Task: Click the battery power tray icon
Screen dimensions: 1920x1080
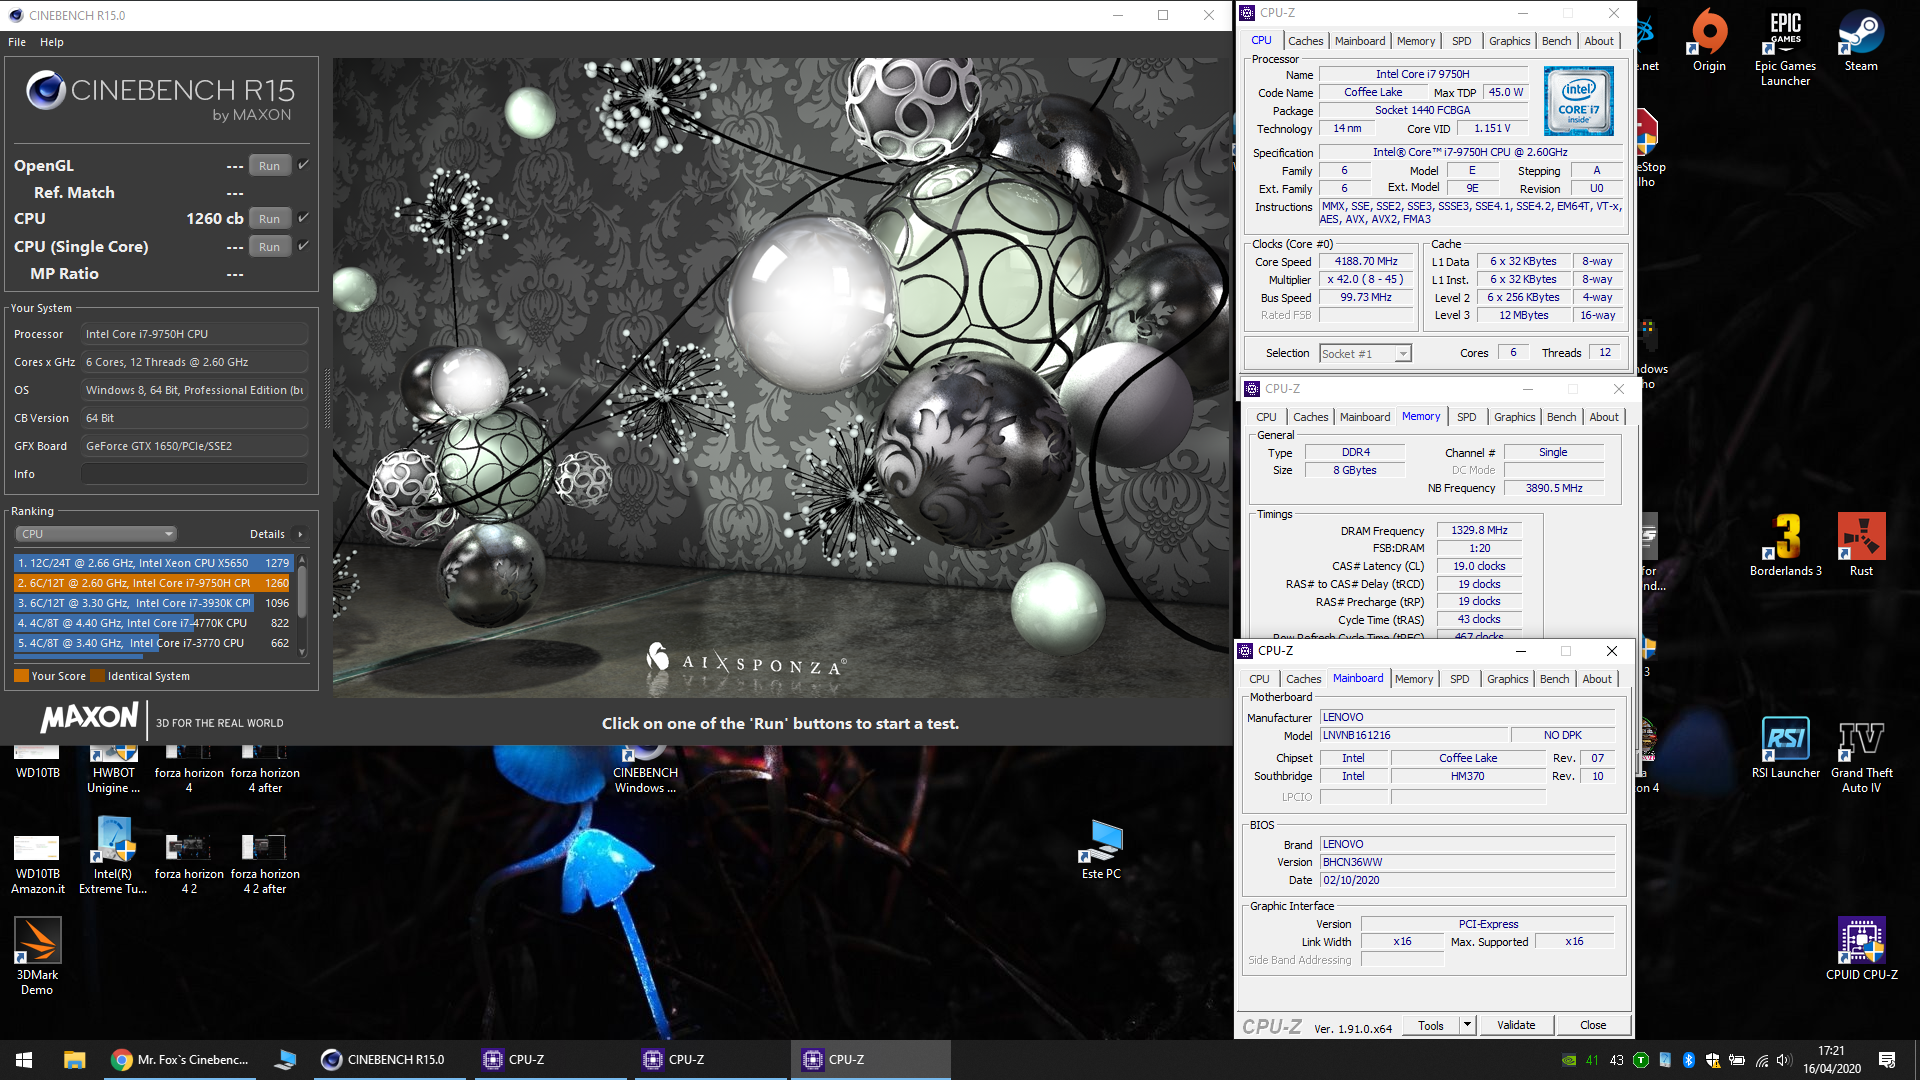Action: (x=1737, y=1060)
